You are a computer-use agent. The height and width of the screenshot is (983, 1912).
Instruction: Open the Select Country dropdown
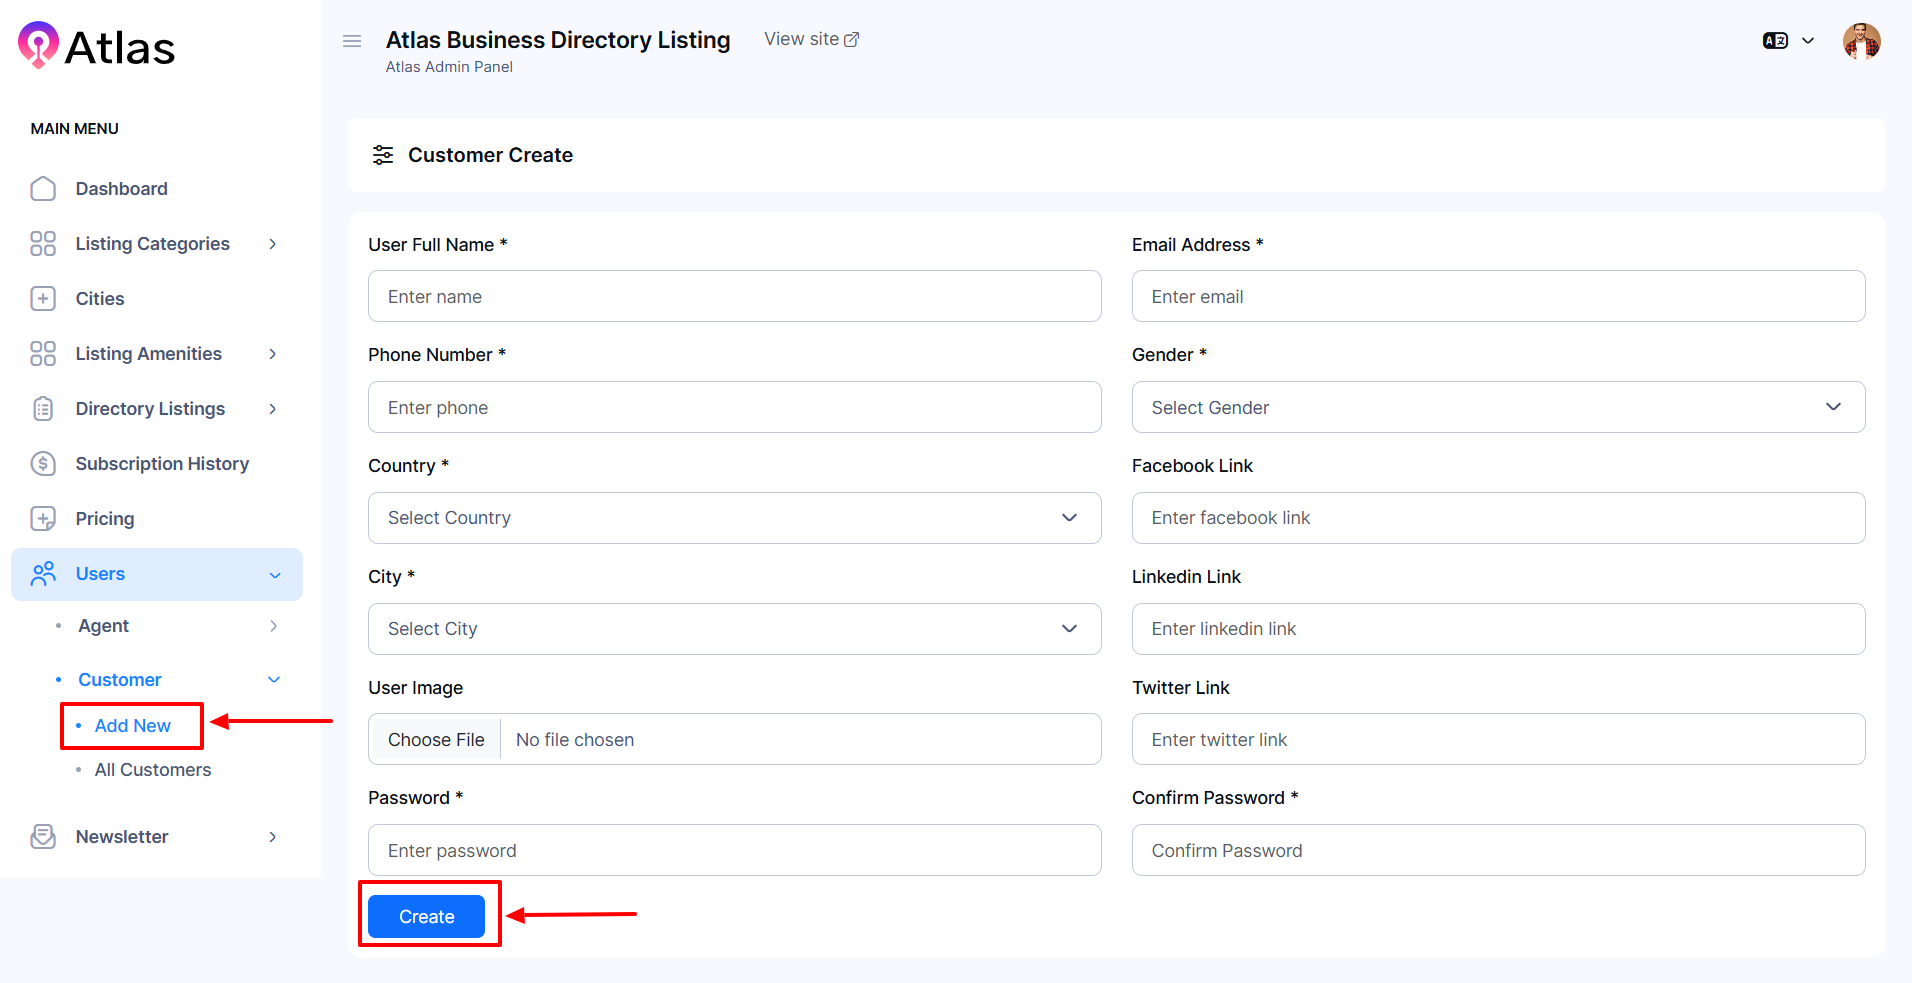734,518
